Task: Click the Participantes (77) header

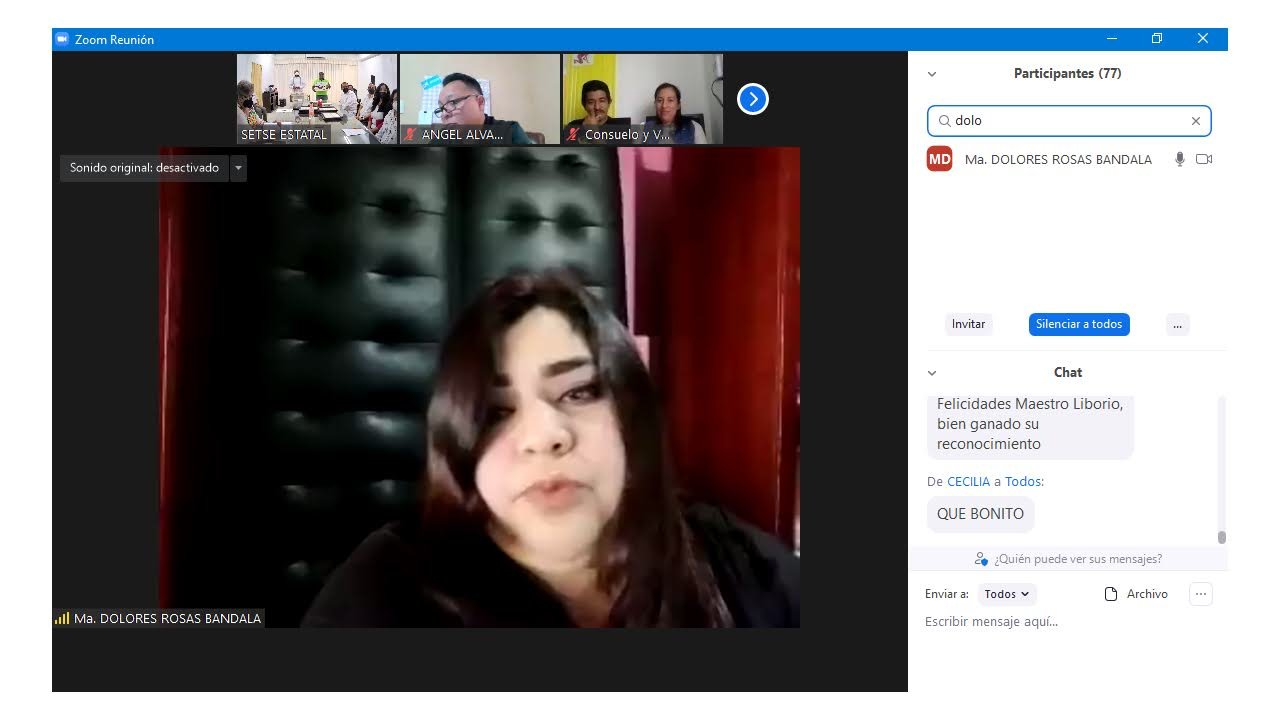Action: (x=1067, y=74)
